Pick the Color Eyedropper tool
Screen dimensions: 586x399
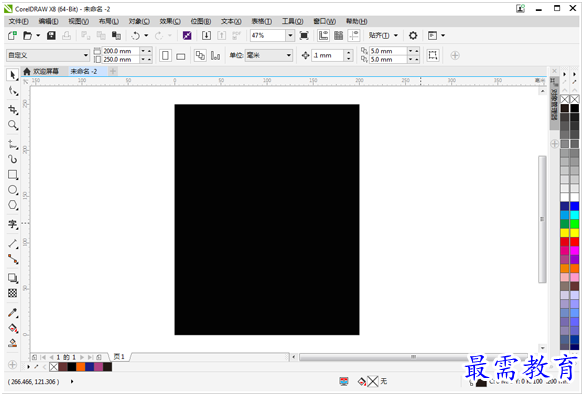(x=13, y=313)
